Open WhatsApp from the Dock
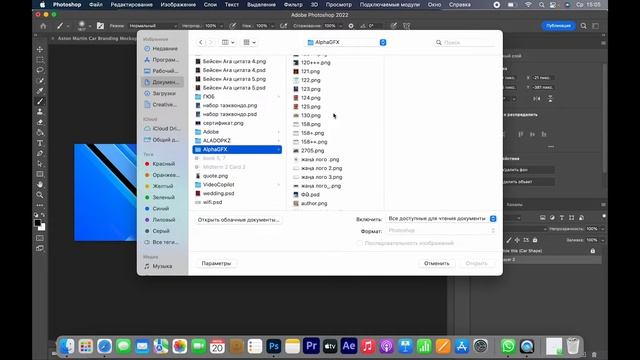Screen dimensions: 640x360 click(x=508, y=347)
